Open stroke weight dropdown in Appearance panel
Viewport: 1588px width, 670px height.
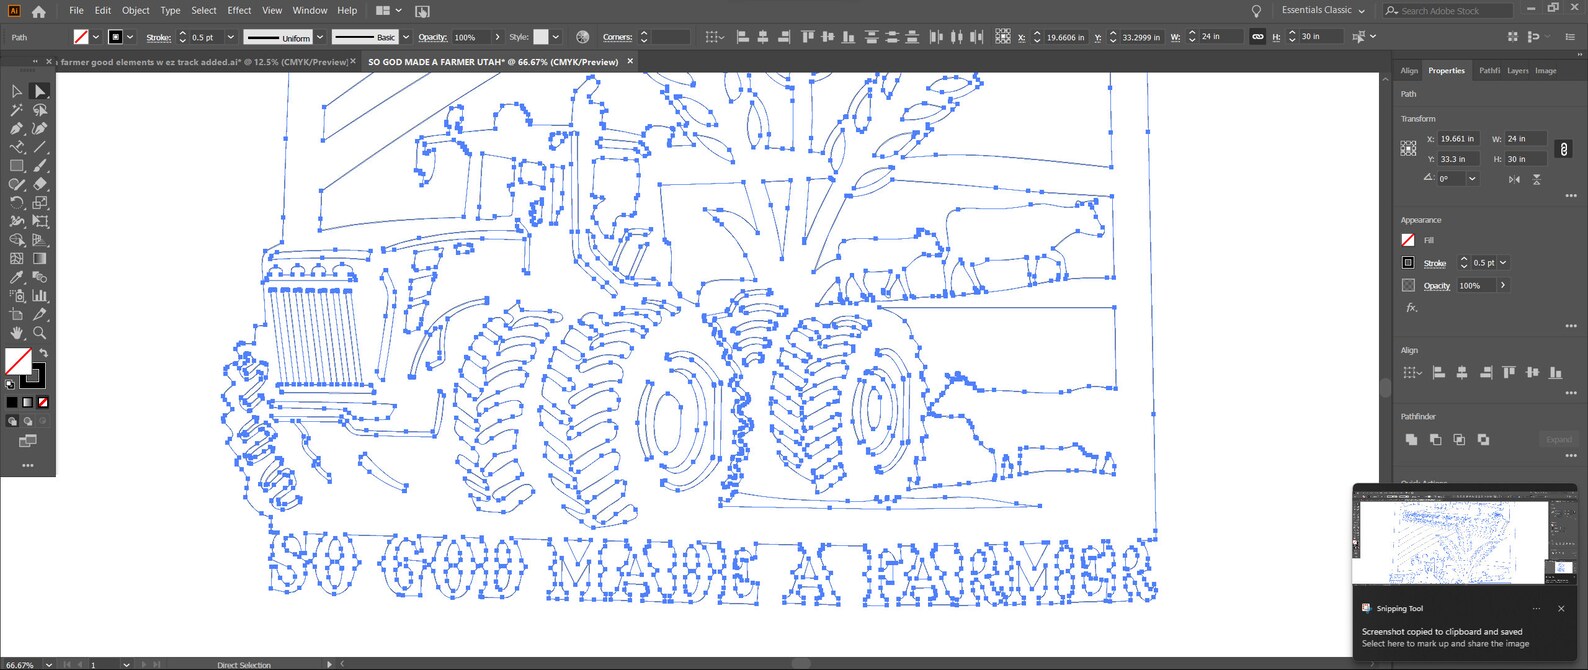click(1502, 263)
